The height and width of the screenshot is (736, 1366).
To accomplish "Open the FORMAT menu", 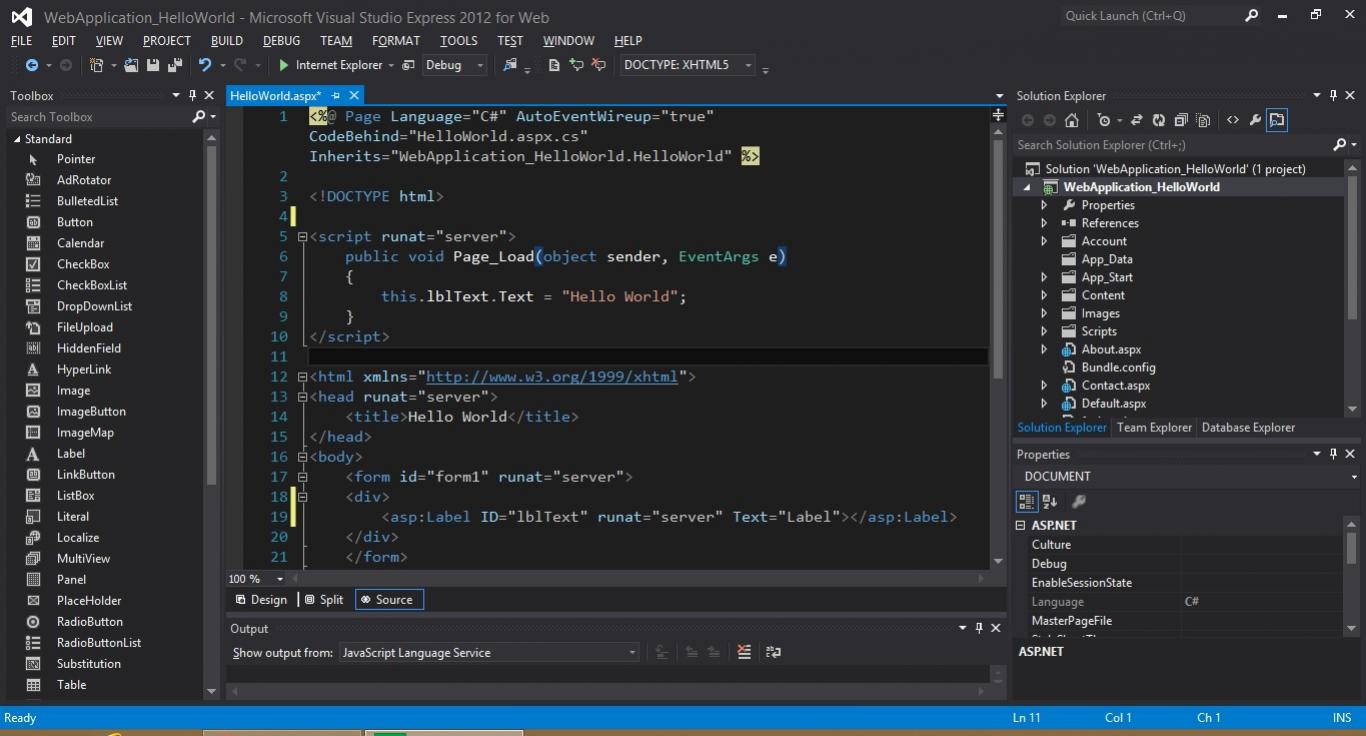I will (396, 41).
